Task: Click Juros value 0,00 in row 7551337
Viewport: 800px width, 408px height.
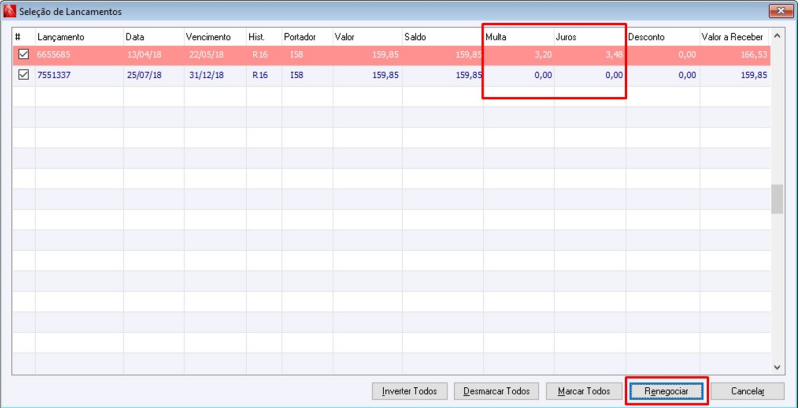Action: point(614,75)
